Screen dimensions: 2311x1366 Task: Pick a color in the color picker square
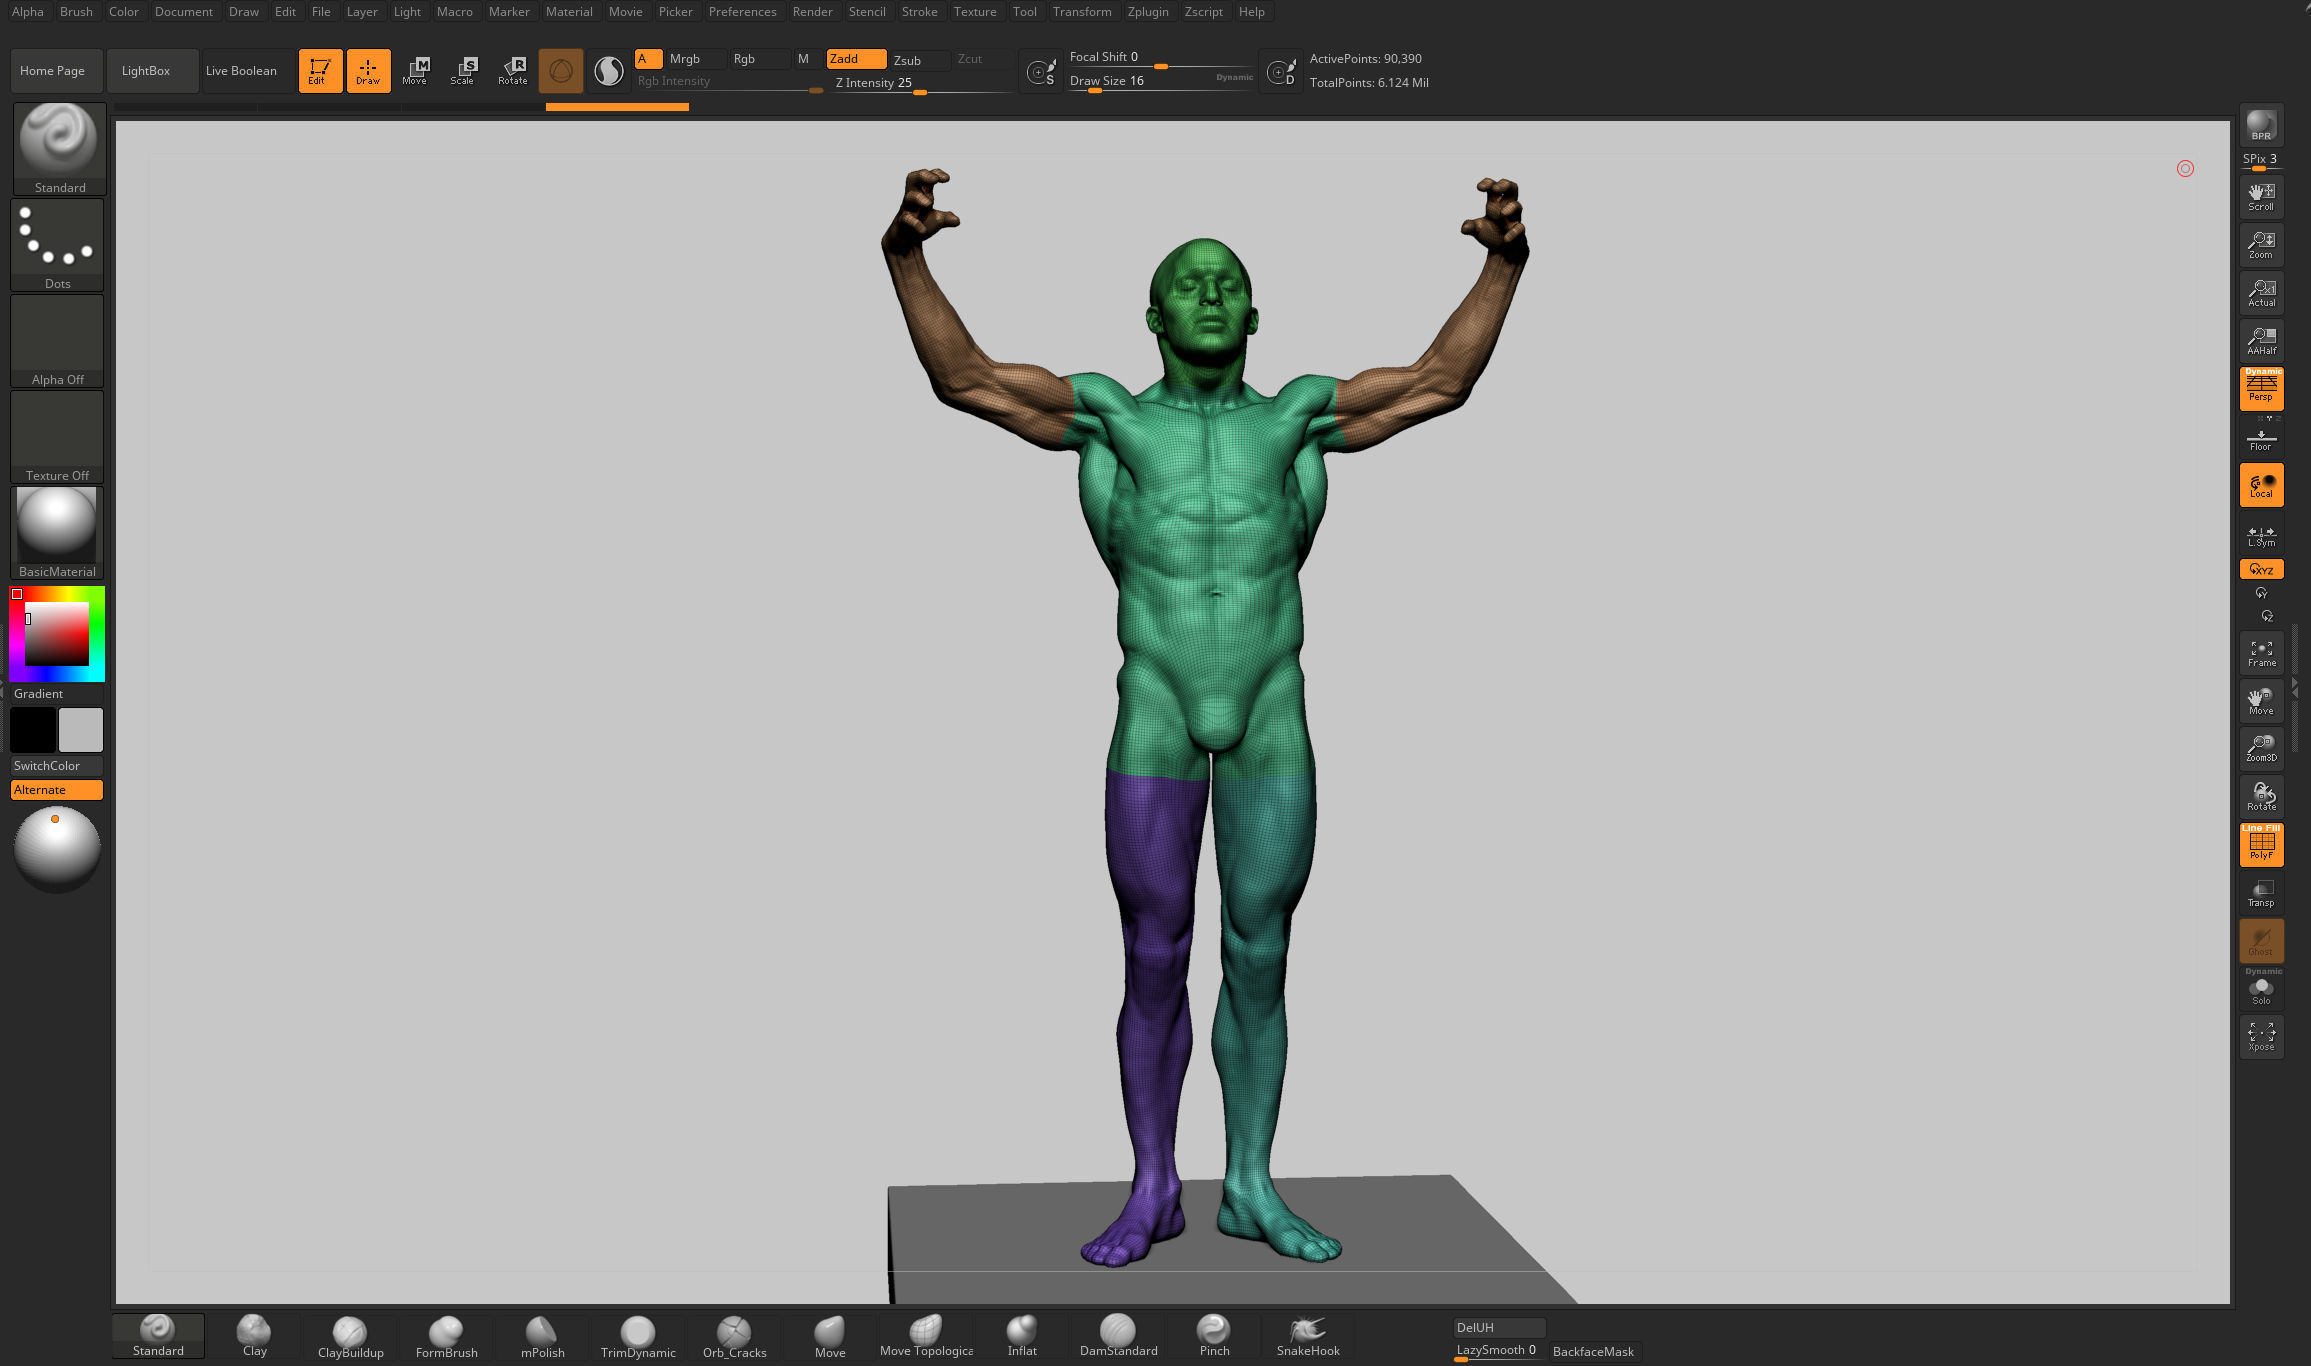point(57,634)
